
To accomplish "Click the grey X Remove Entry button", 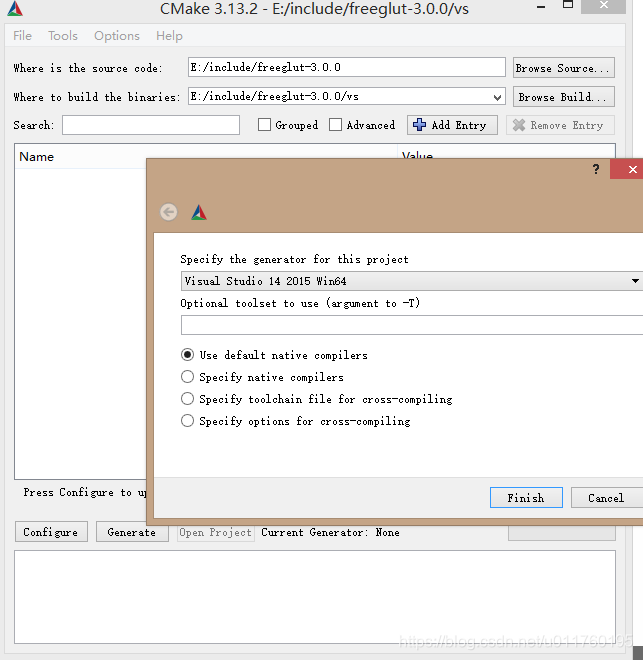I will (561, 125).
